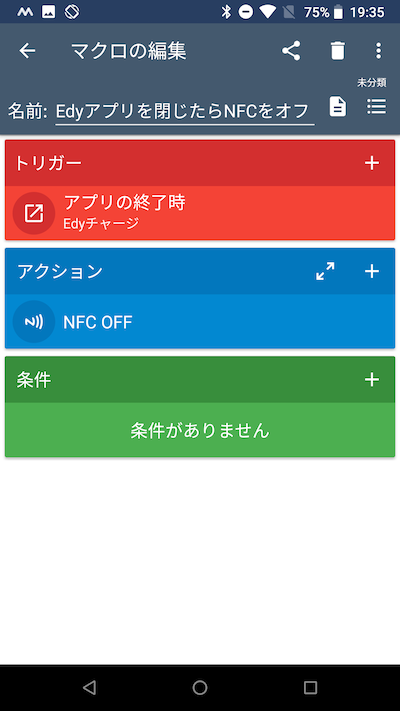The height and width of the screenshot is (711, 400).
Task: Open recent apps with square button
Action: pyautogui.click(x=310, y=688)
